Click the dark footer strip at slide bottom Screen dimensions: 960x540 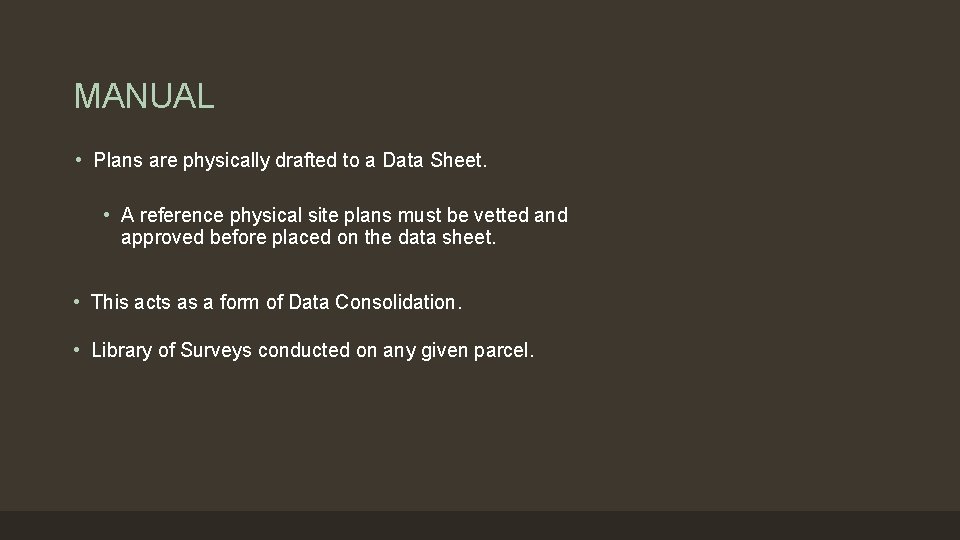pos(480,525)
